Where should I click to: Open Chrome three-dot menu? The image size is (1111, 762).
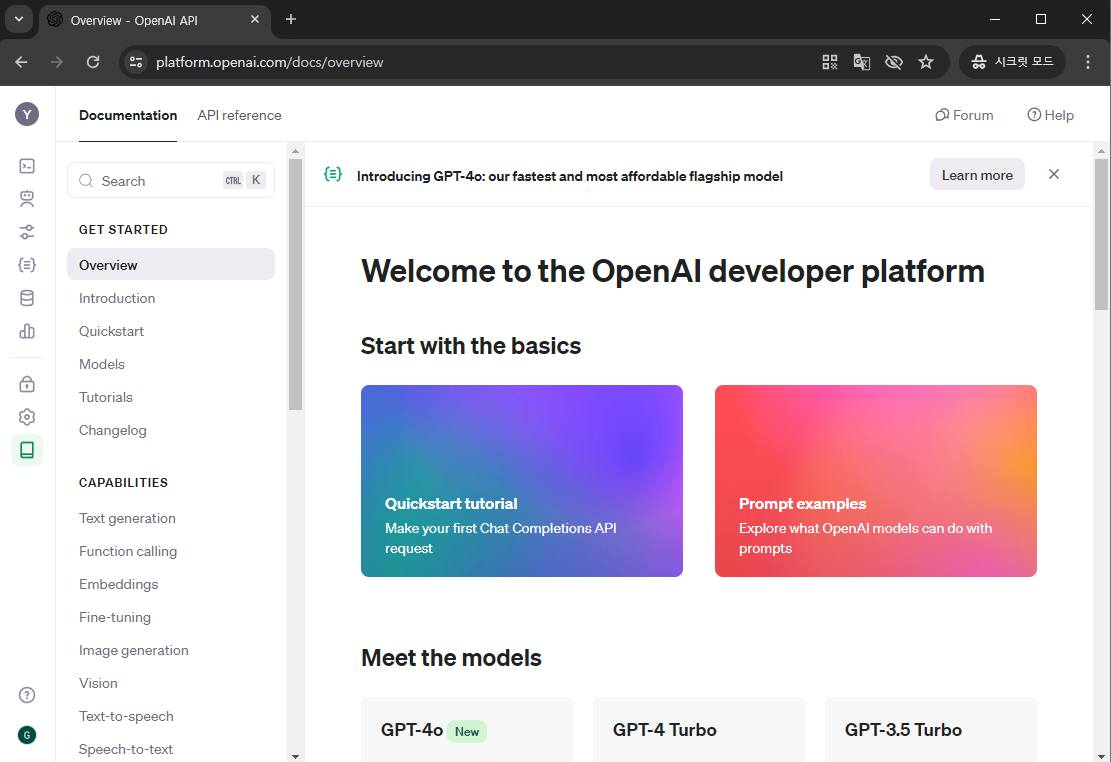coord(1088,62)
